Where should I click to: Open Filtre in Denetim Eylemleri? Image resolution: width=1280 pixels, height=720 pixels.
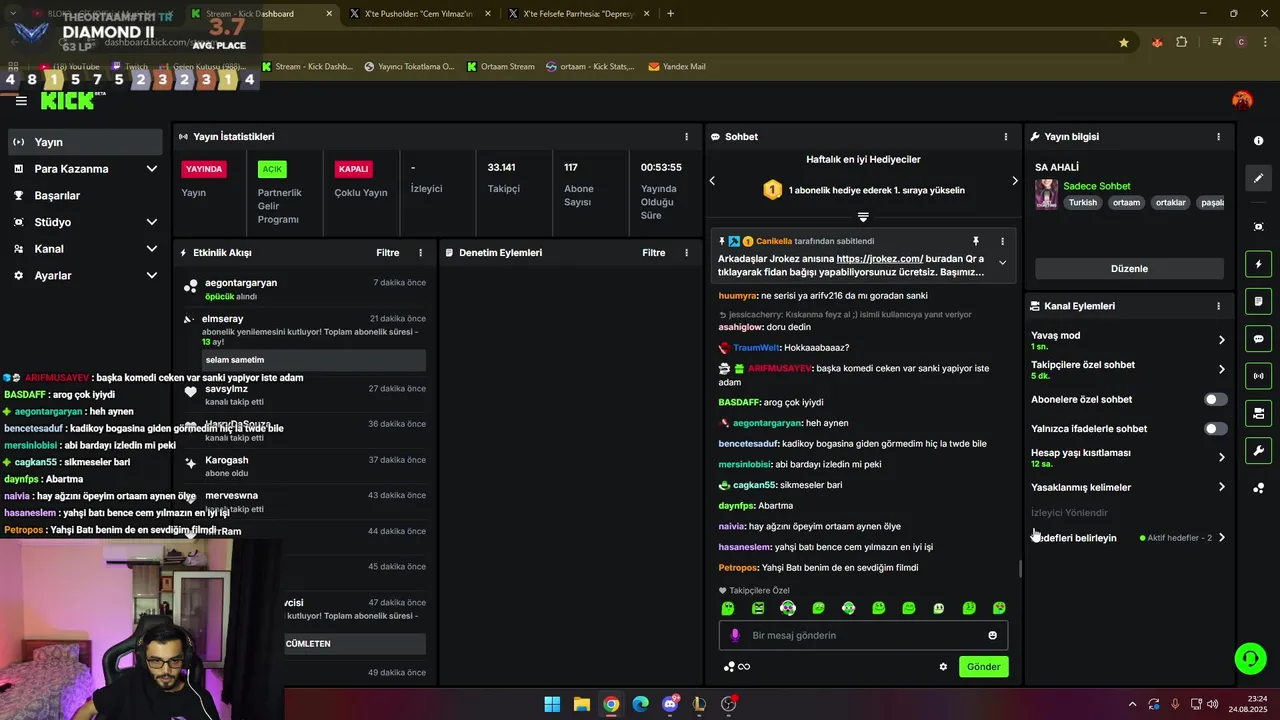click(x=654, y=253)
